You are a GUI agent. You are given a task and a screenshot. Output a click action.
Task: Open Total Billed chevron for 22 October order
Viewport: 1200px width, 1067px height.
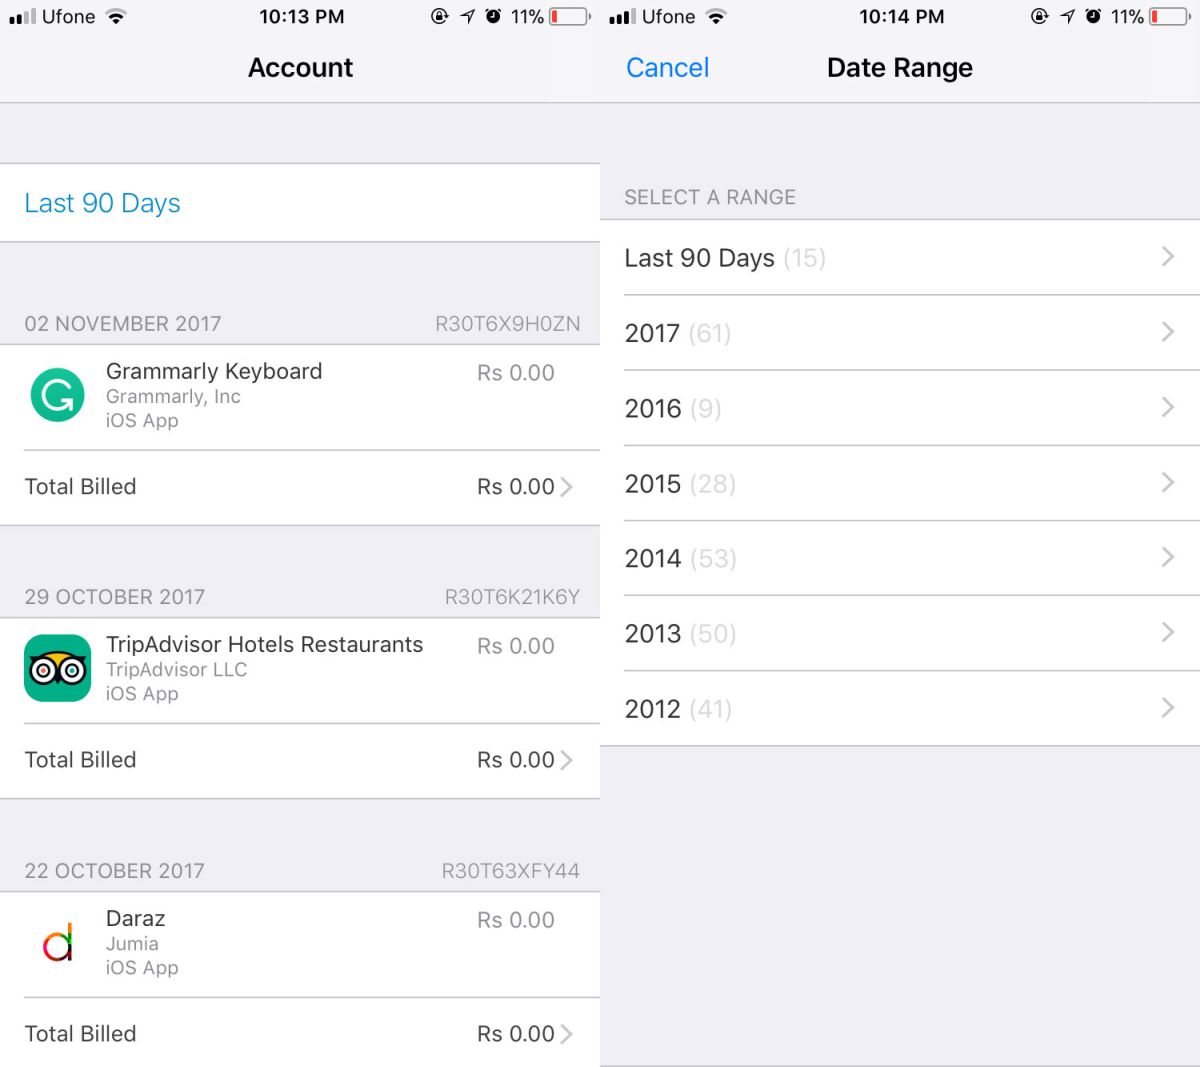coord(567,1034)
